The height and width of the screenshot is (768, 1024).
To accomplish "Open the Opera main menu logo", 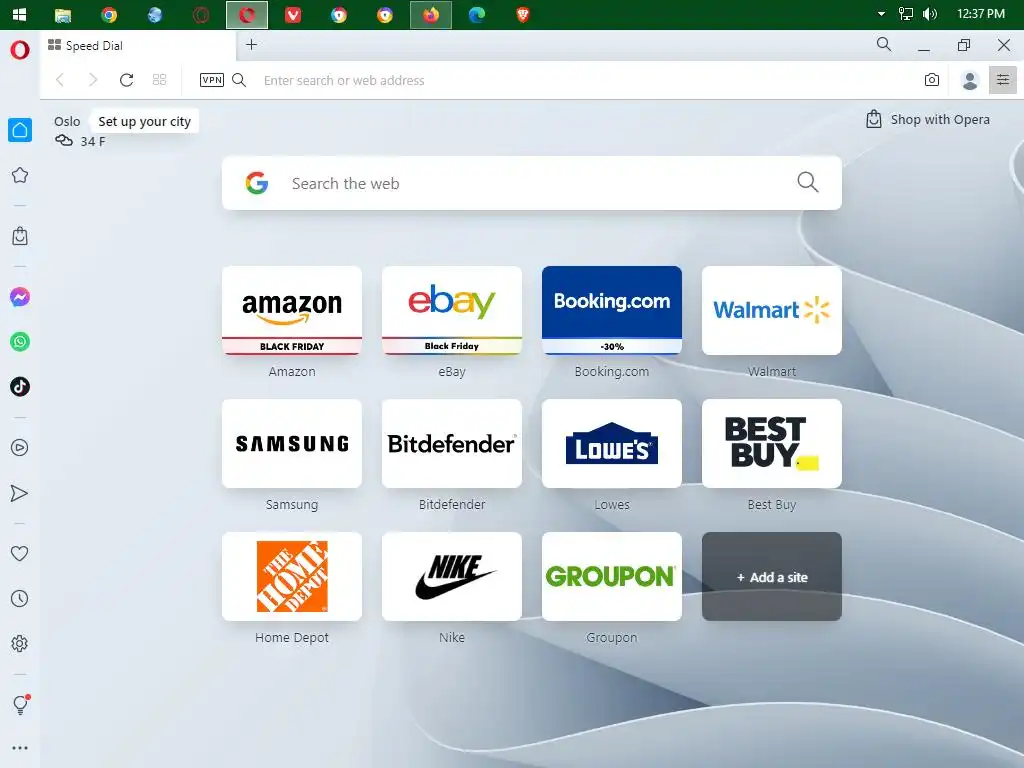I will [x=20, y=50].
